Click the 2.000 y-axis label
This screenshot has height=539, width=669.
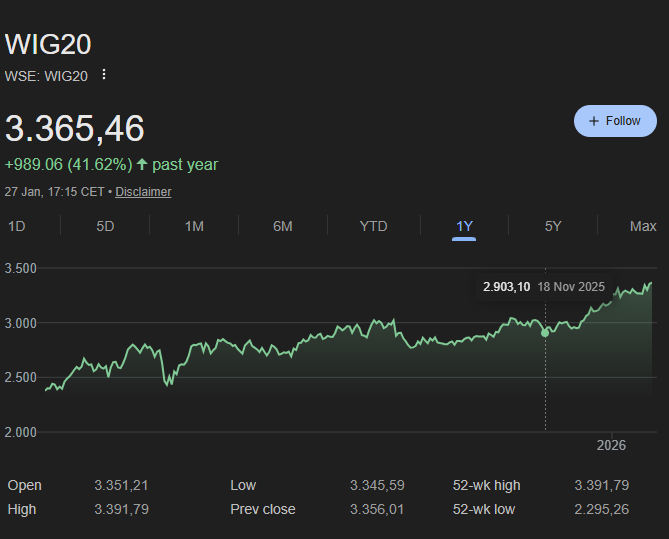20,432
